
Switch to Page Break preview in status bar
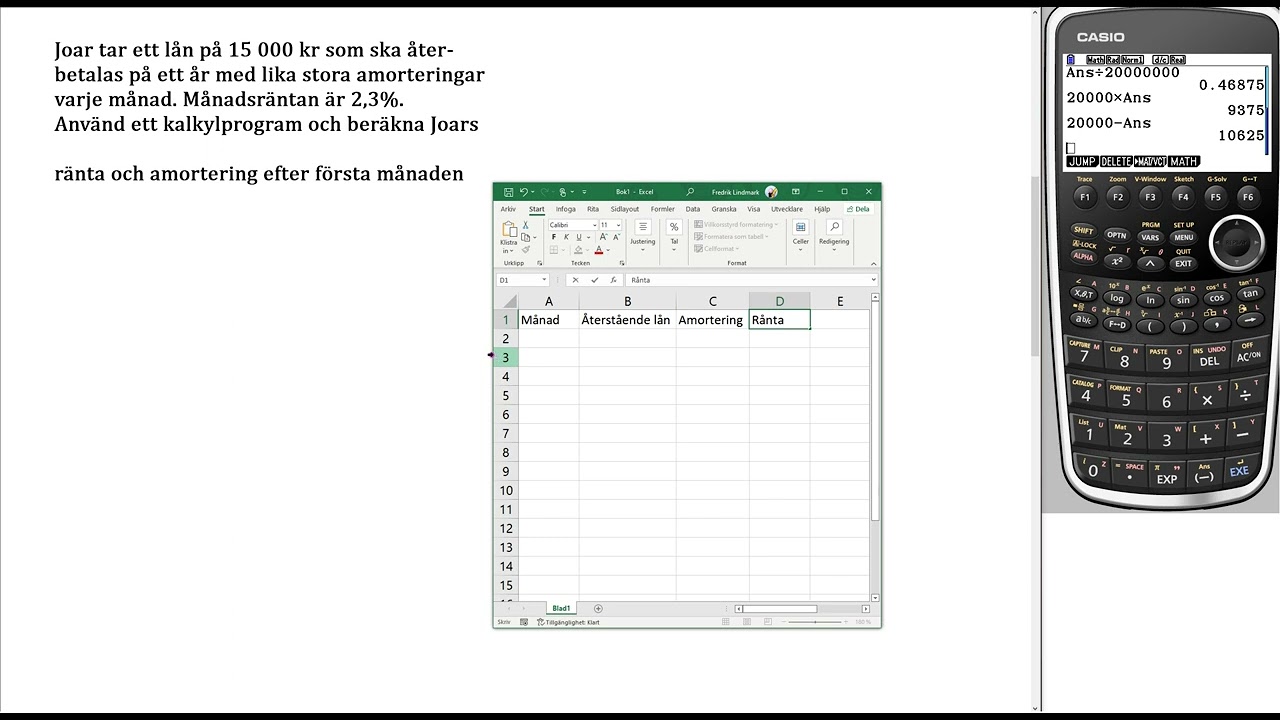pos(768,622)
